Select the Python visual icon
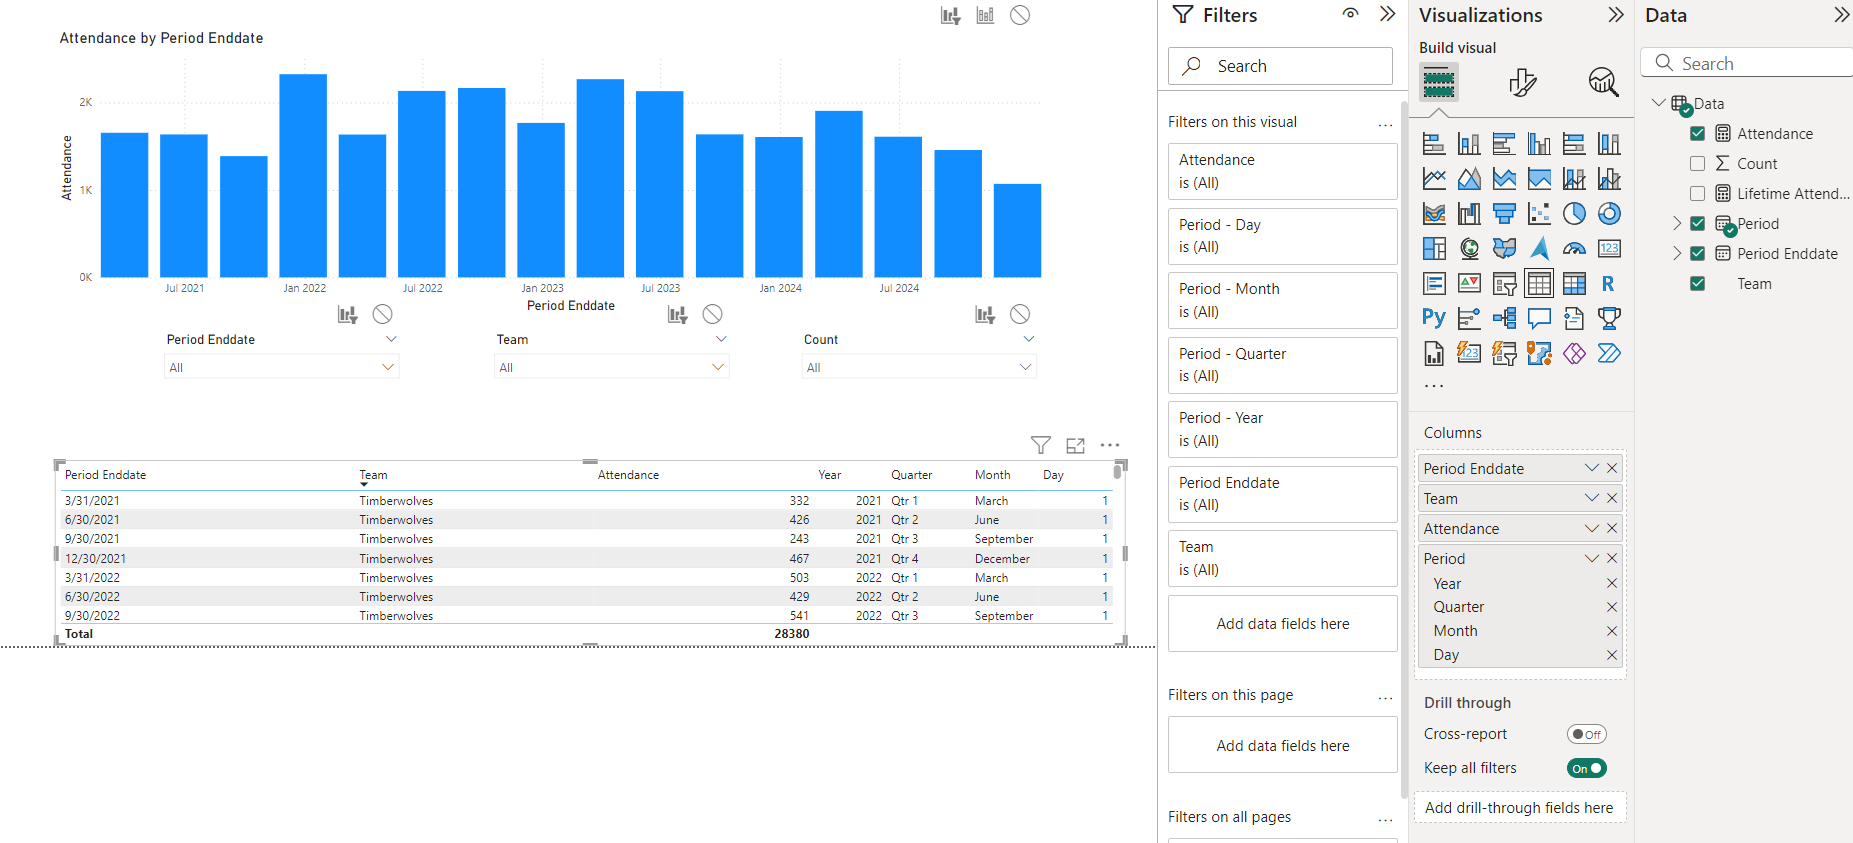The height and width of the screenshot is (843, 1853). point(1434,319)
